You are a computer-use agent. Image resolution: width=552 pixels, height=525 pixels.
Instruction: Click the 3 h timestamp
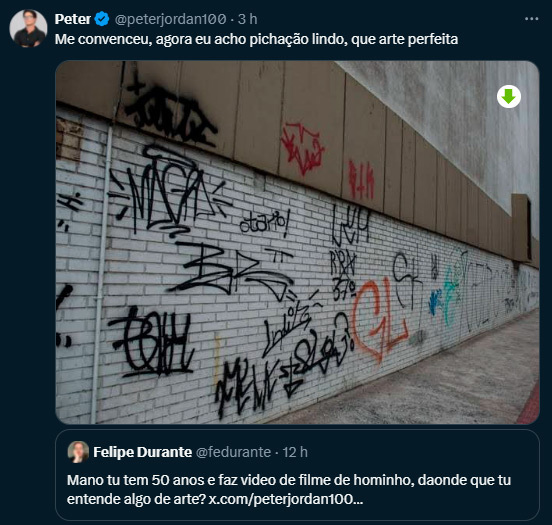(247, 19)
